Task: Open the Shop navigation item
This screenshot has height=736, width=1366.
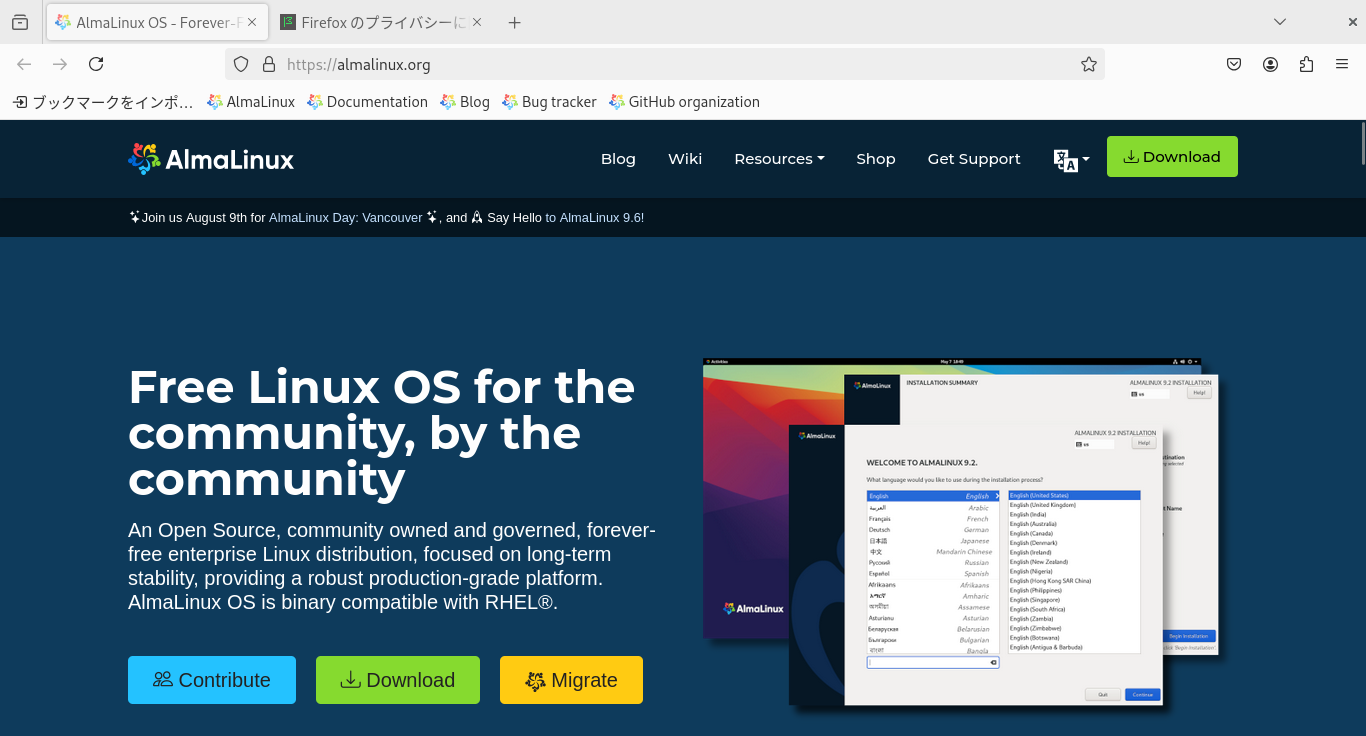Action: [x=876, y=159]
